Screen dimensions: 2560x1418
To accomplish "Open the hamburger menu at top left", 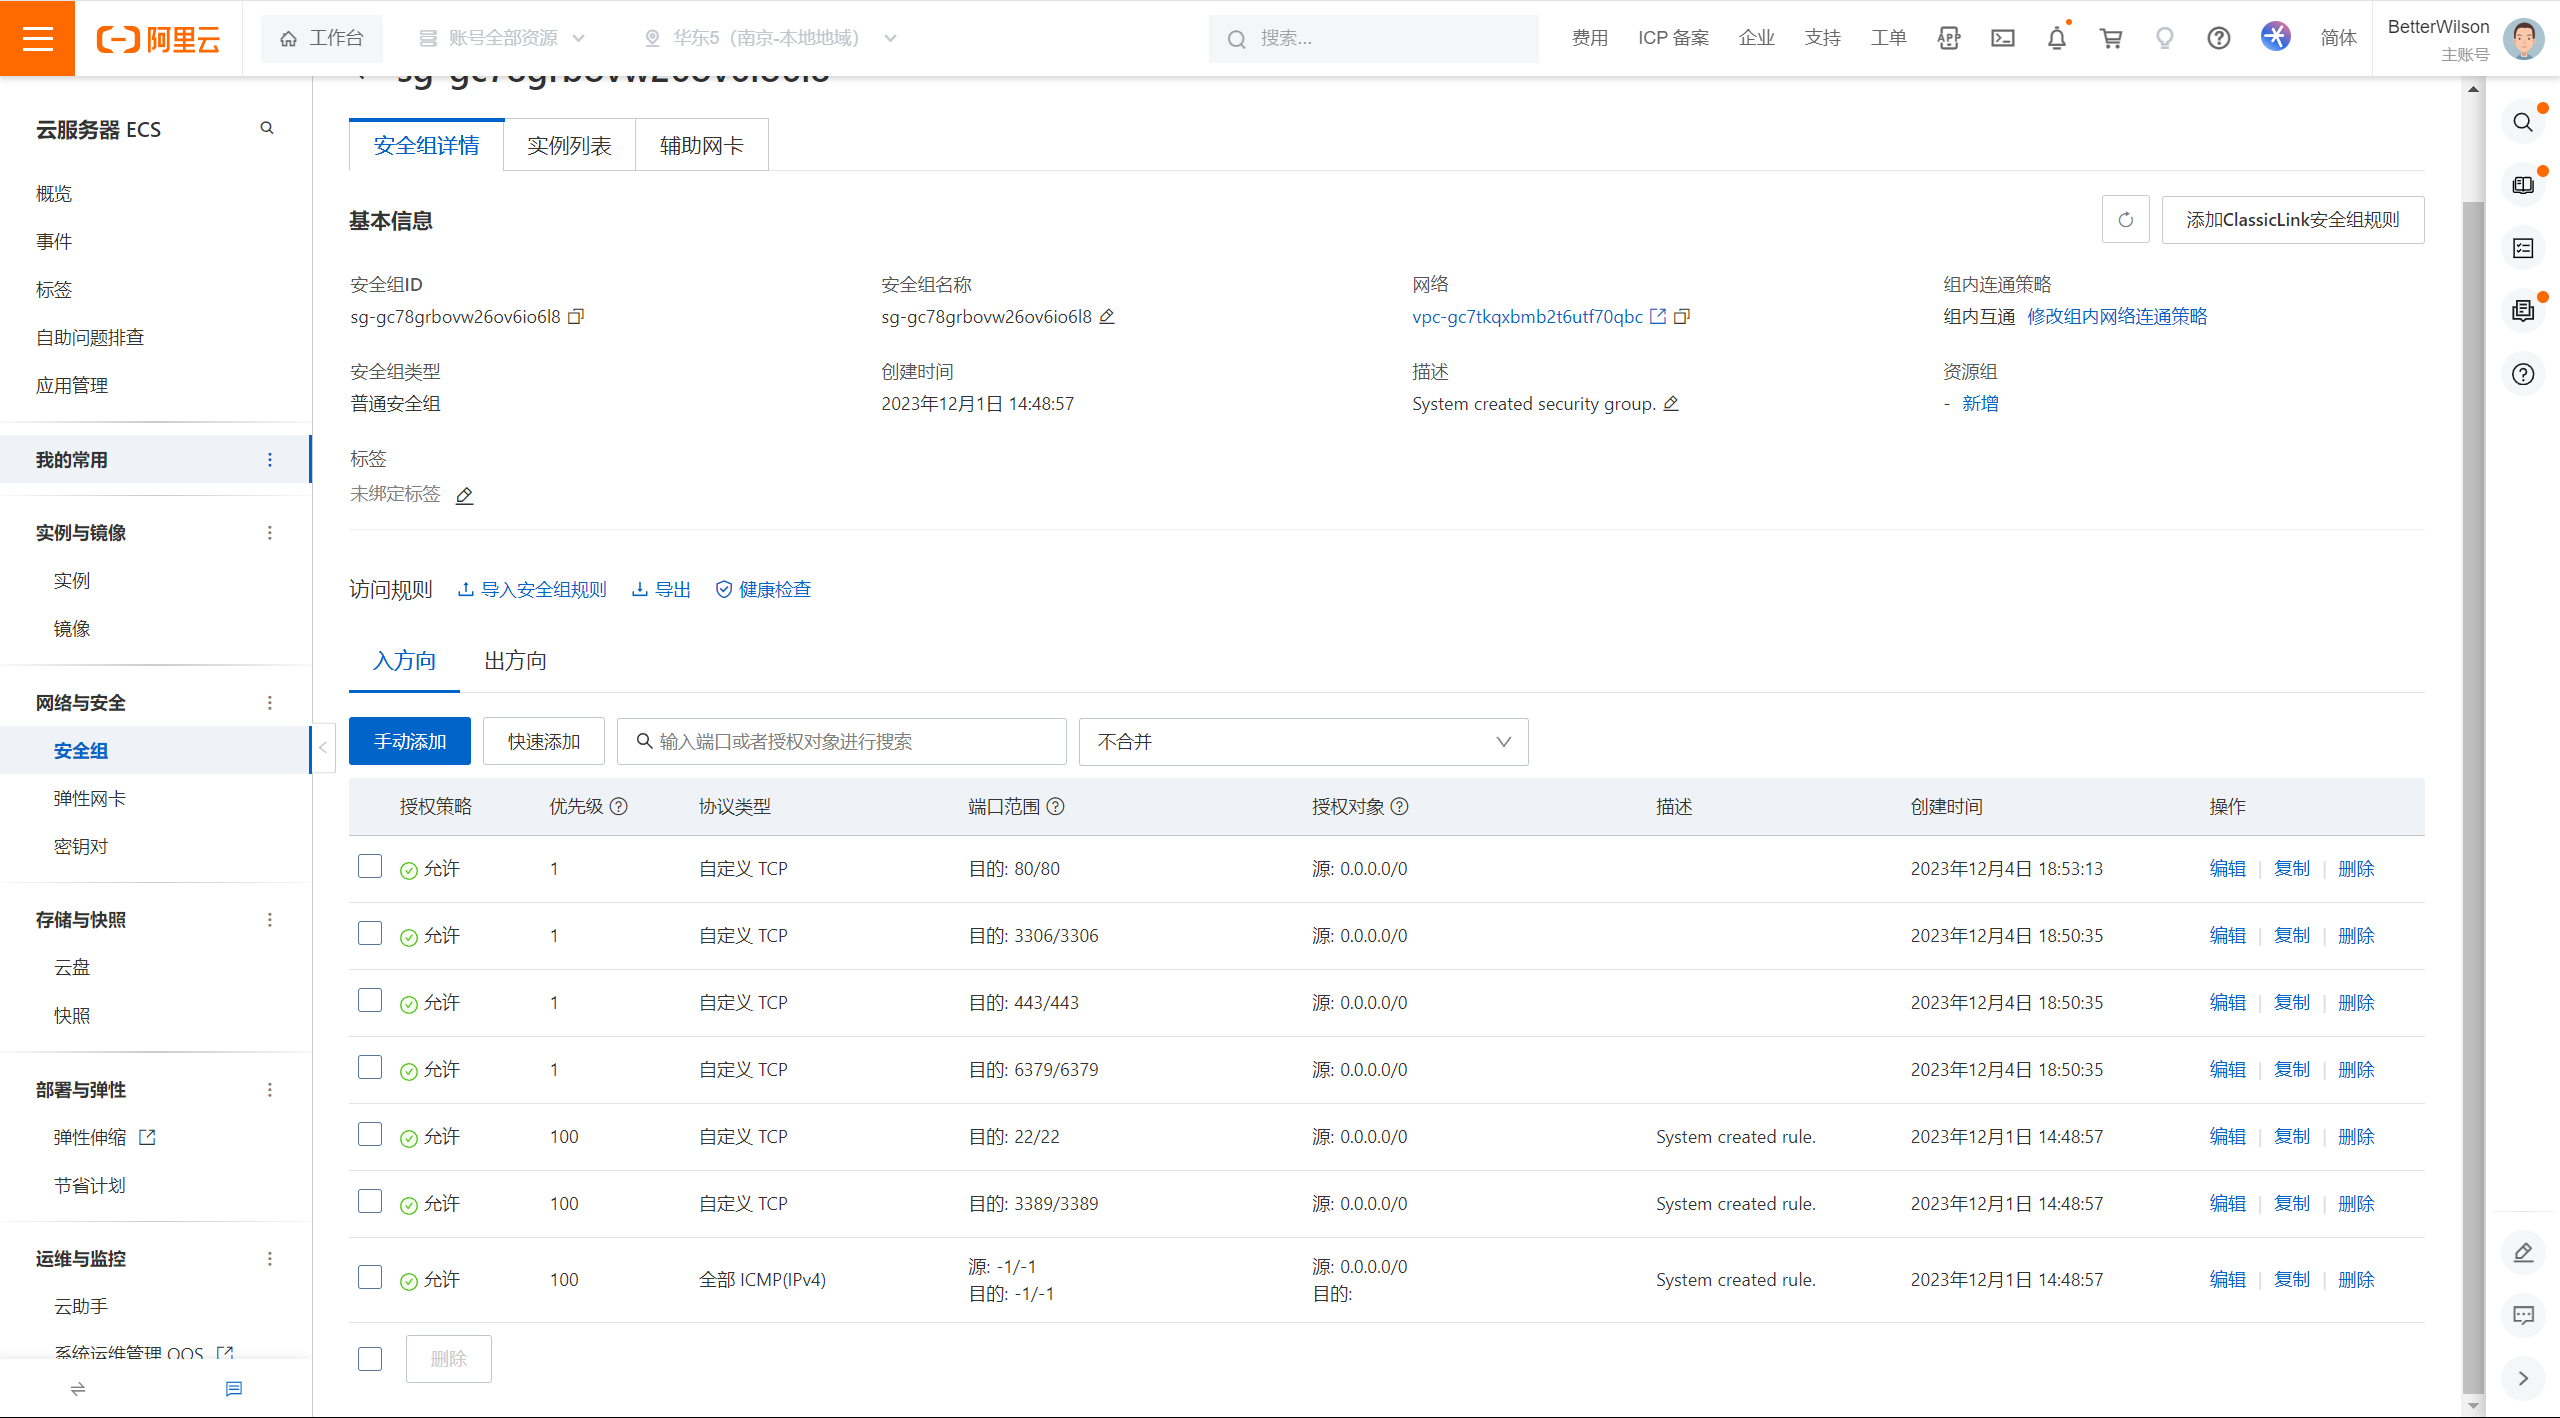I will [x=37, y=38].
